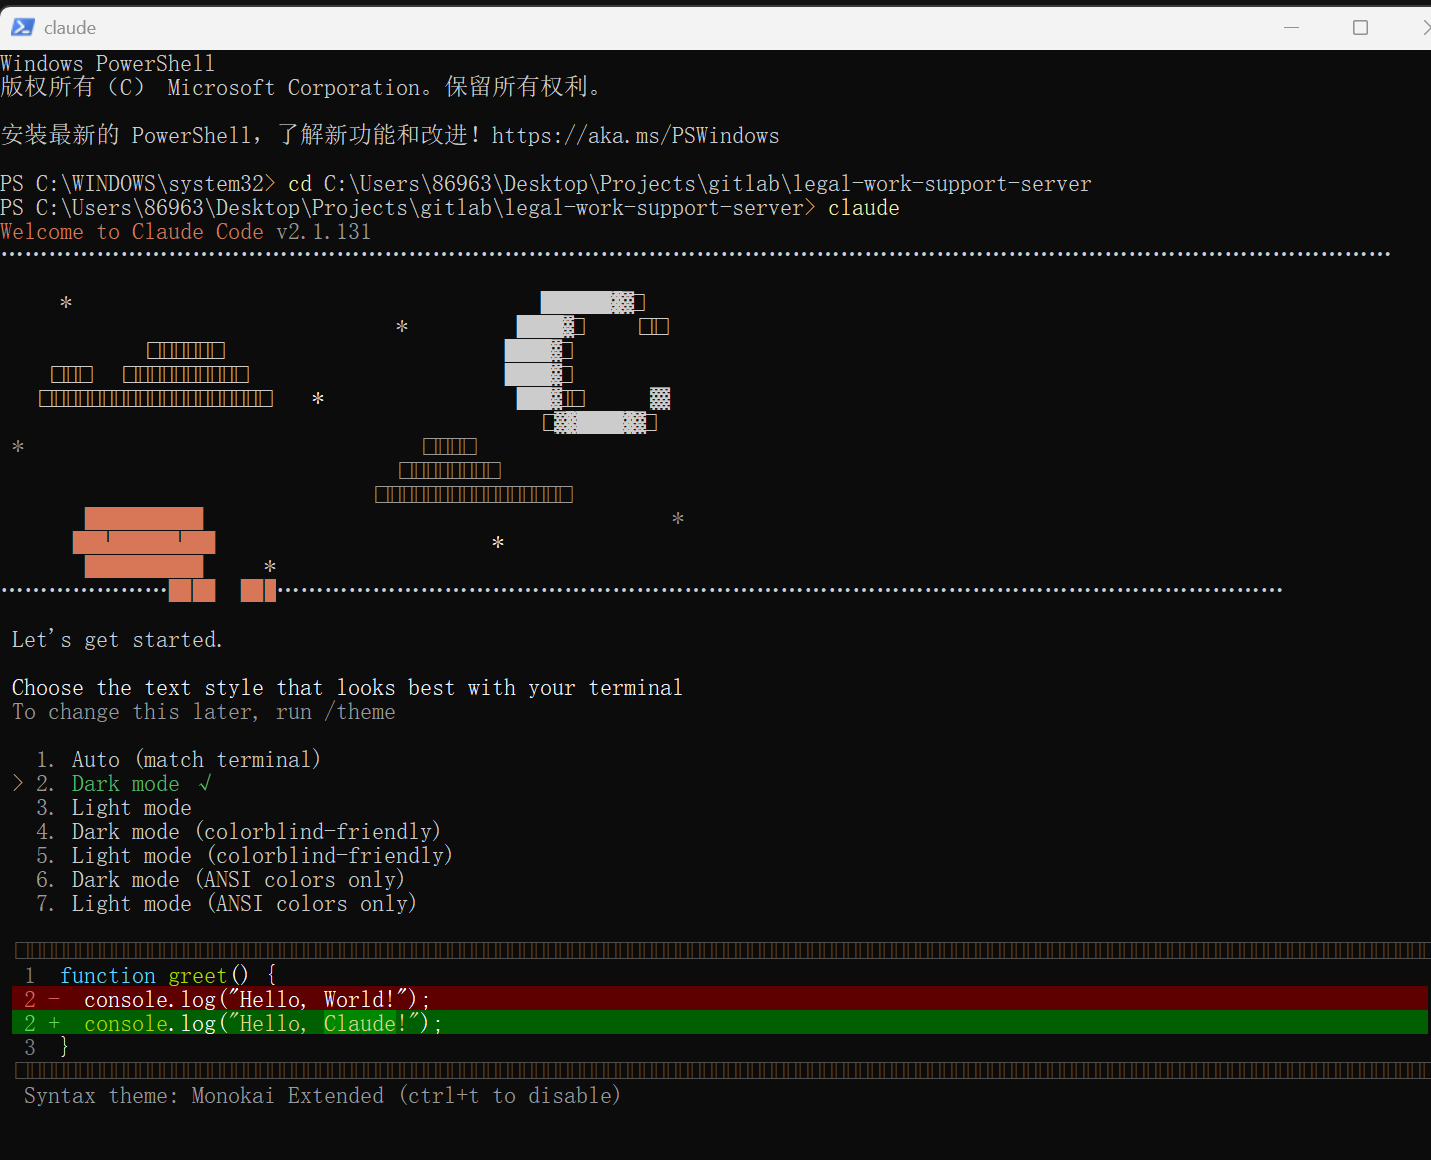This screenshot has height=1160, width=1431.
Task: Click the 'Let's get started.' text
Action: point(117,640)
